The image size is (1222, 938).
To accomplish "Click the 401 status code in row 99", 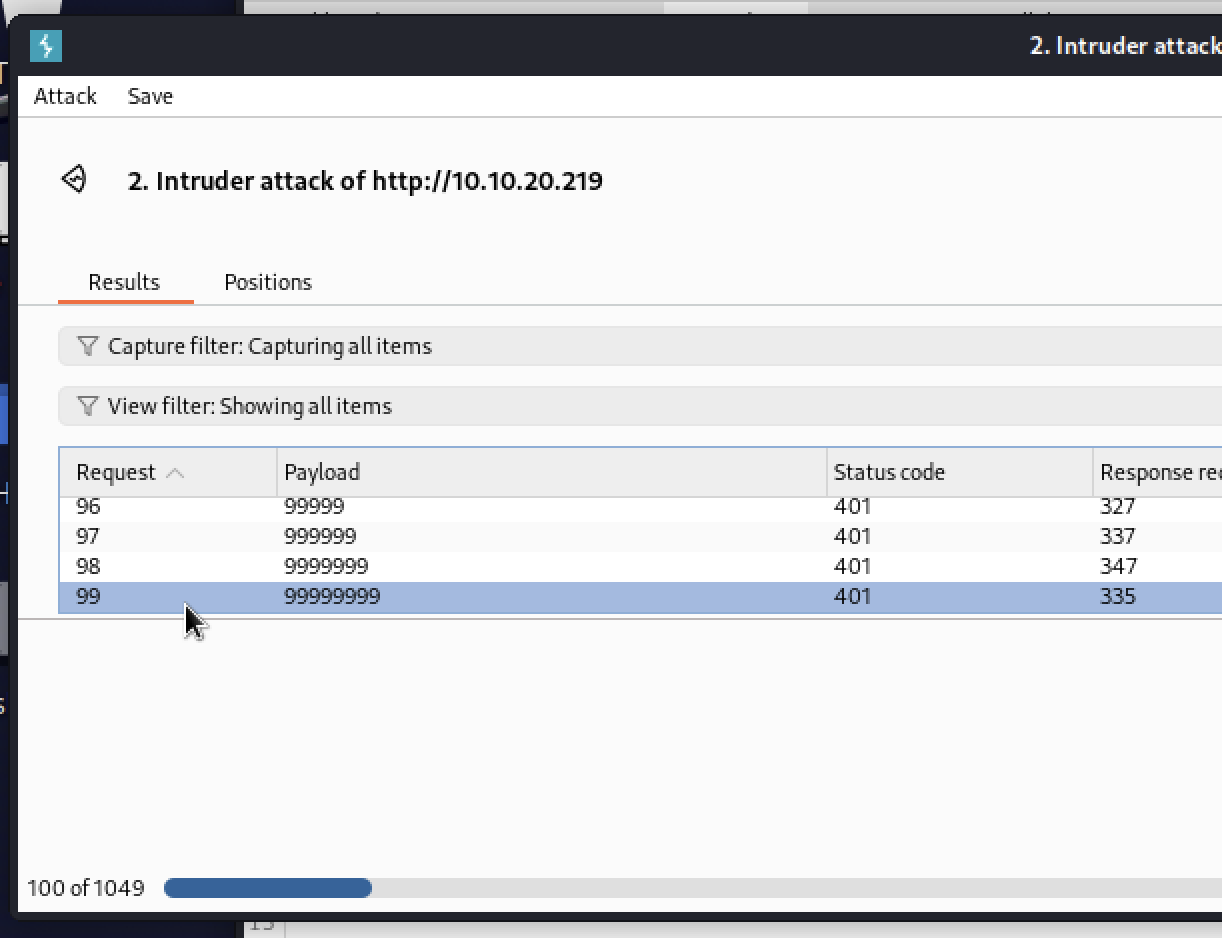I will 852,596.
